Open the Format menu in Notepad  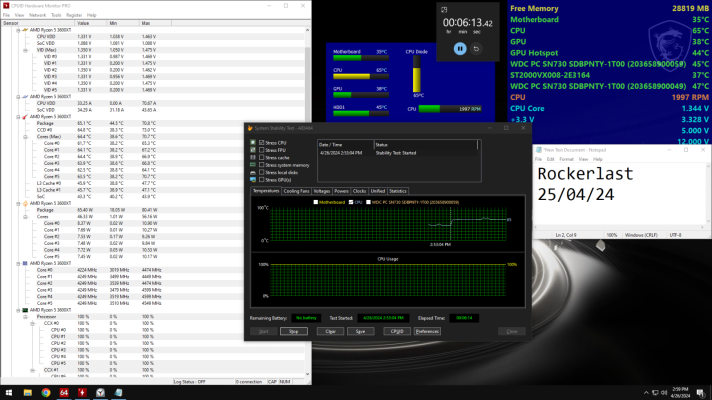pos(566,159)
